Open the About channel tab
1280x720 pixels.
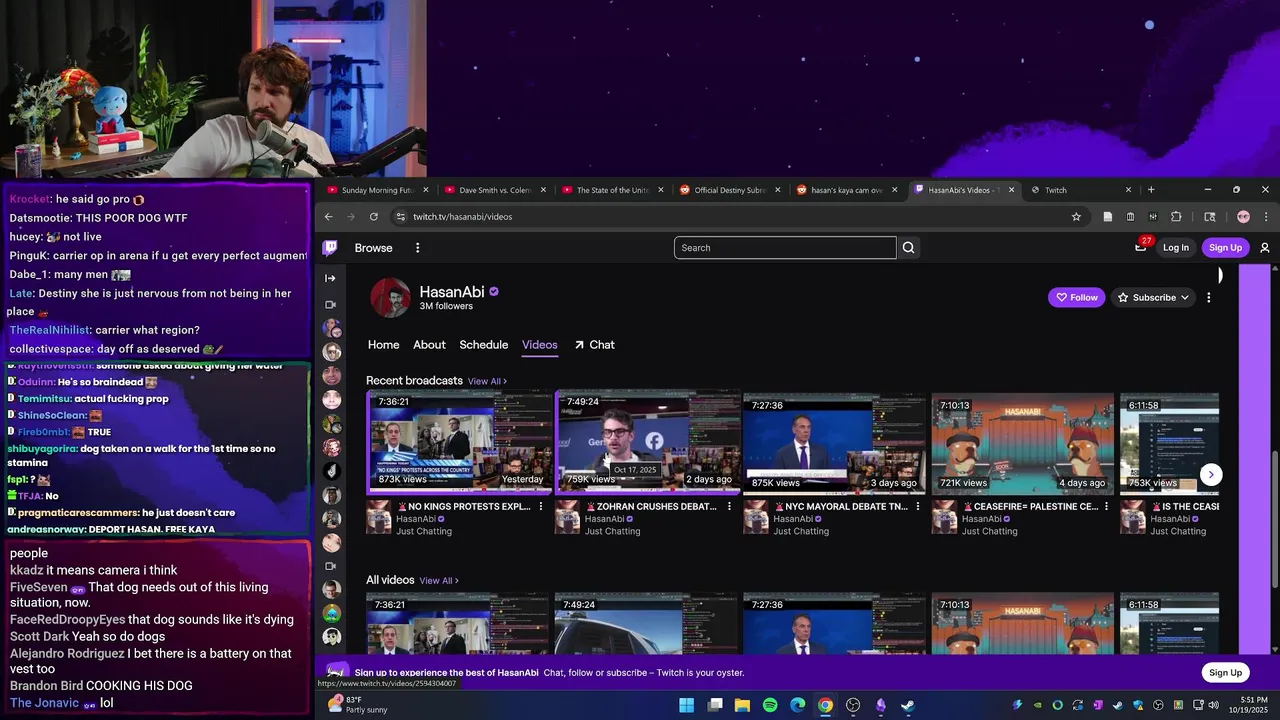point(429,345)
